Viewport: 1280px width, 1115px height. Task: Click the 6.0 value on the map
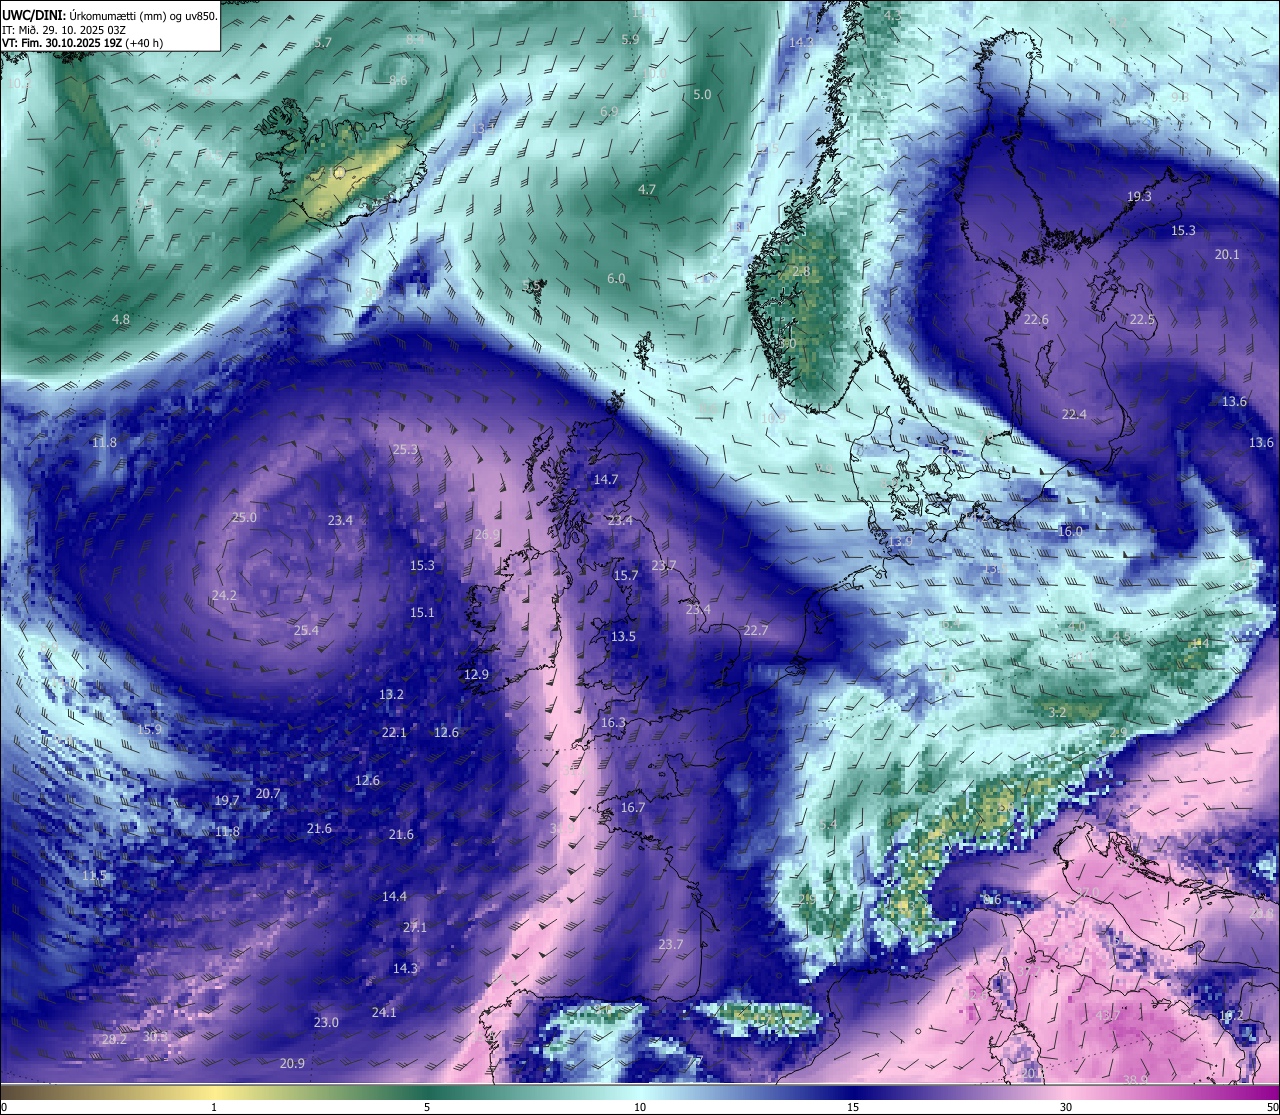(x=616, y=279)
